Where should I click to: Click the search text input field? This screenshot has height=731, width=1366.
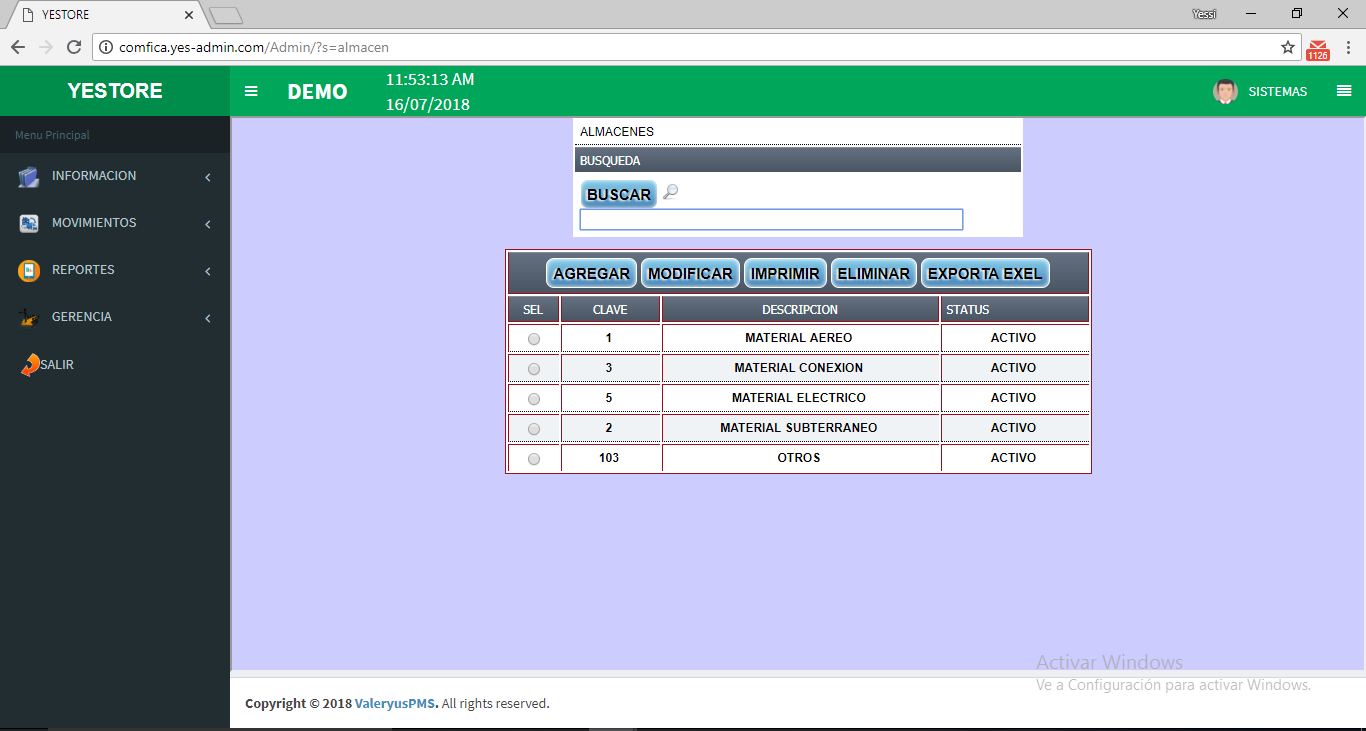coord(771,220)
